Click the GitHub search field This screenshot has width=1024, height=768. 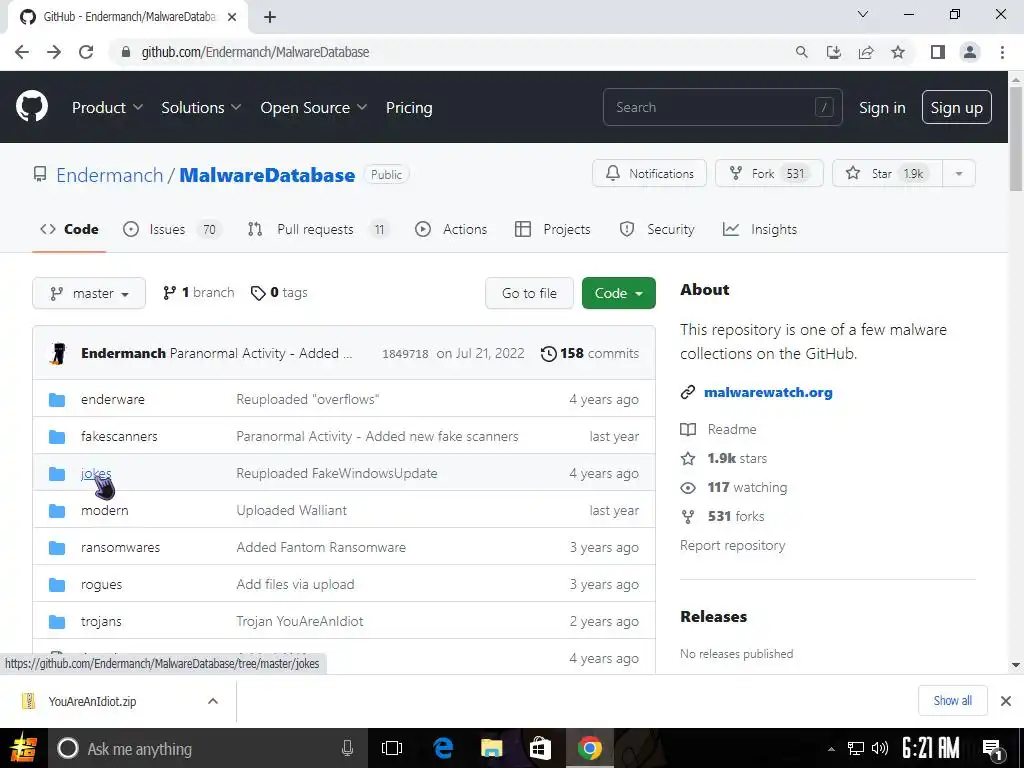click(x=722, y=107)
